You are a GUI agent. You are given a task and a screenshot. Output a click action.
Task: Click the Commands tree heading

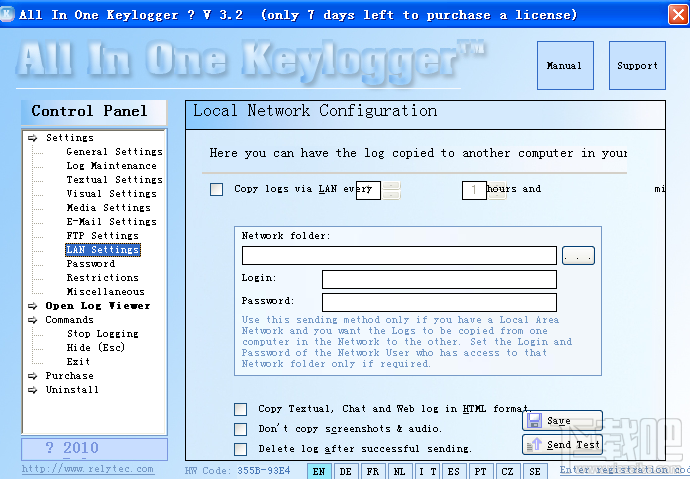(70, 320)
